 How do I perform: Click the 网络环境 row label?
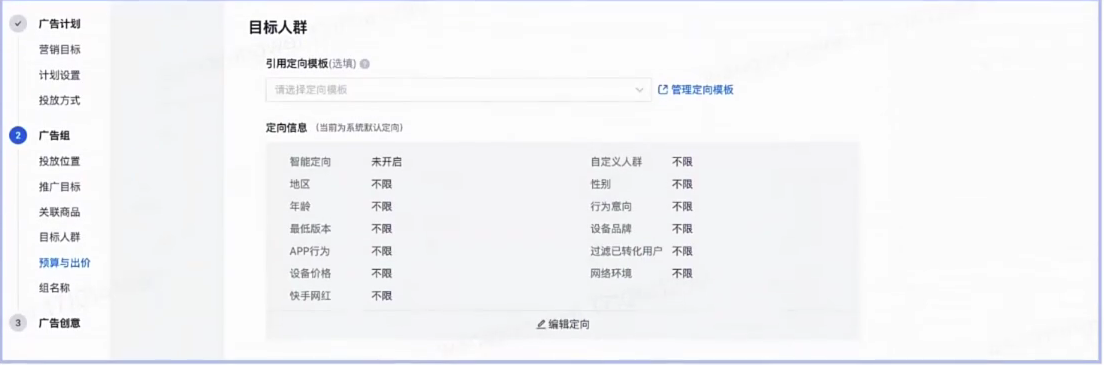coord(611,273)
